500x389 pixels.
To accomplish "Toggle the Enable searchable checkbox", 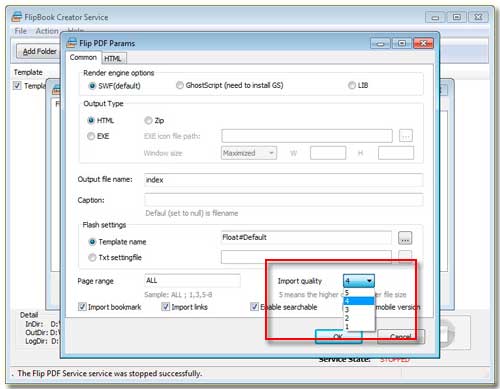I will pyautogui.click(x=254, y=307).
